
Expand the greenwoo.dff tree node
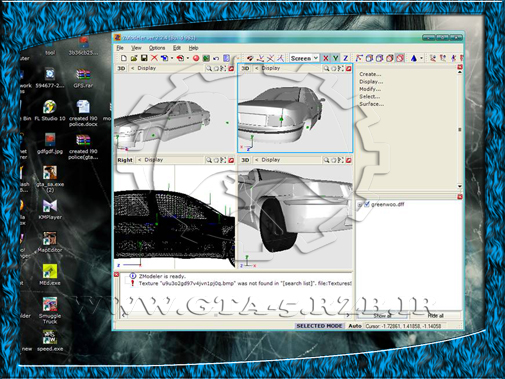[x=360, y=205]
